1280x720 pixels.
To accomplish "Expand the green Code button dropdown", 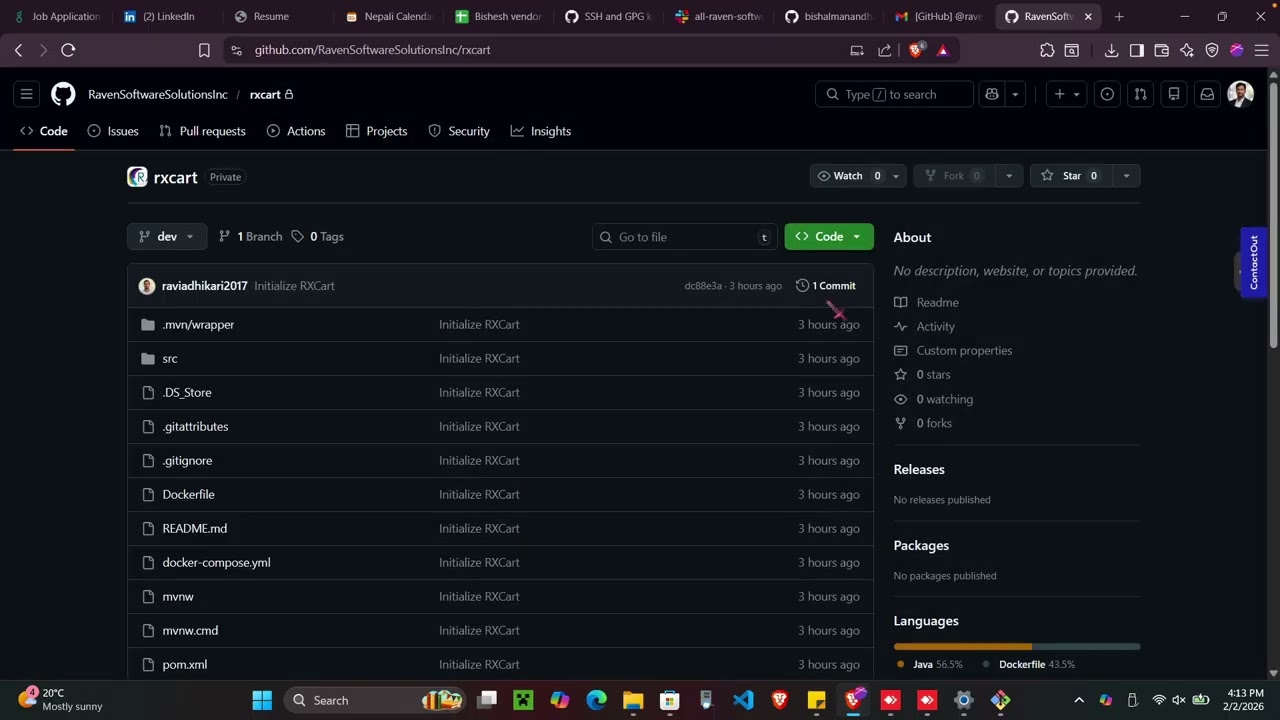I will [x=829, y=237].
